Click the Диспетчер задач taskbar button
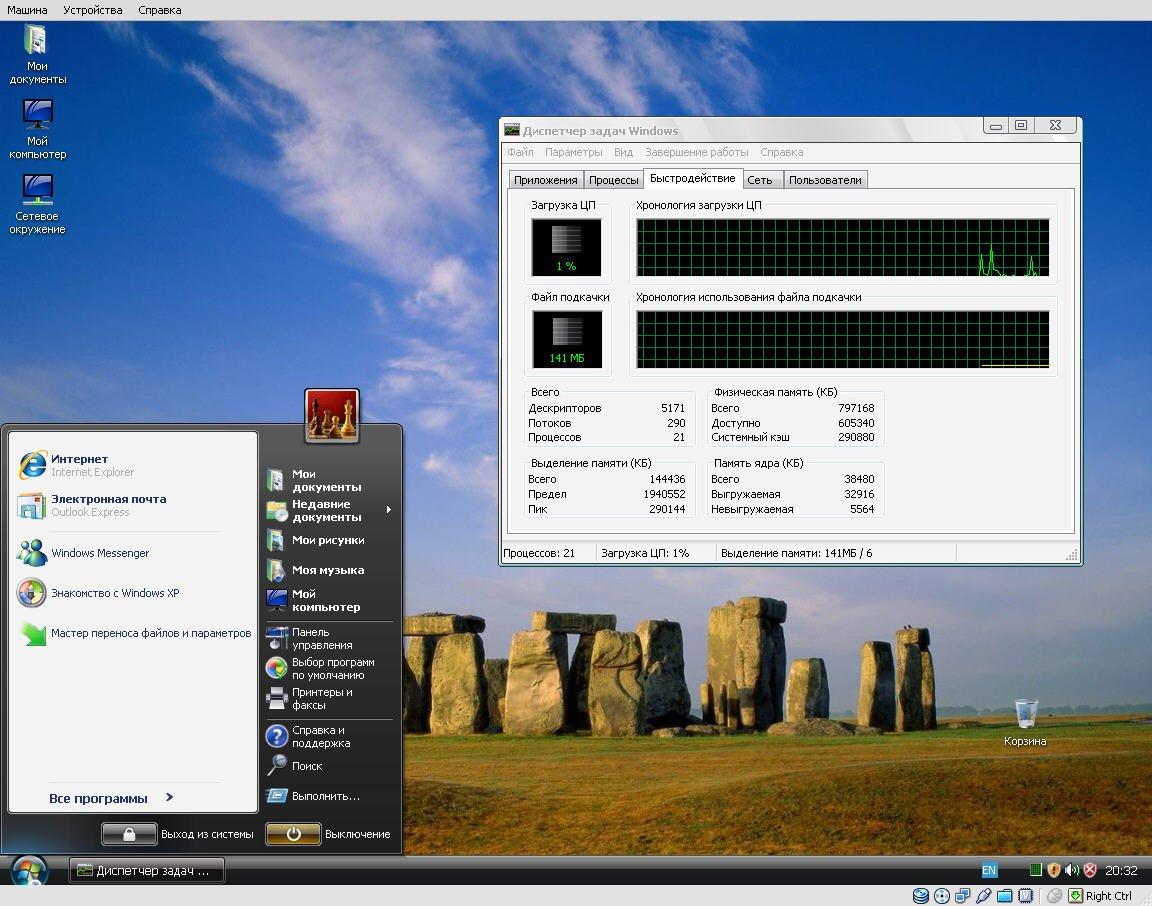The width and height of the screenshot is (1152, 906). coord(146,870)
